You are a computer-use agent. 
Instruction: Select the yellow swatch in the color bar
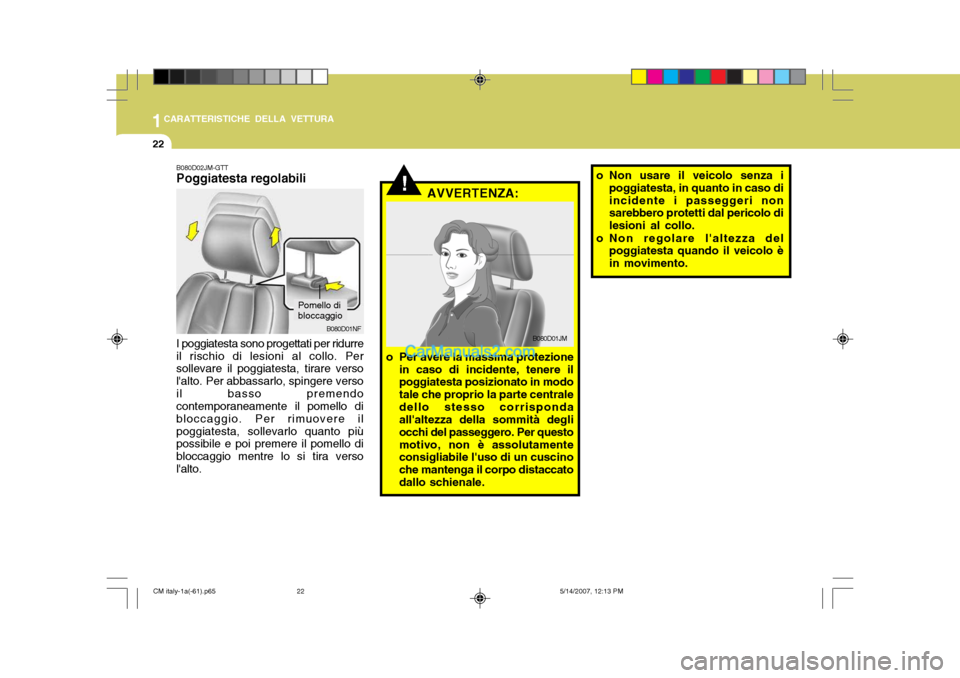tap(639, 77)
